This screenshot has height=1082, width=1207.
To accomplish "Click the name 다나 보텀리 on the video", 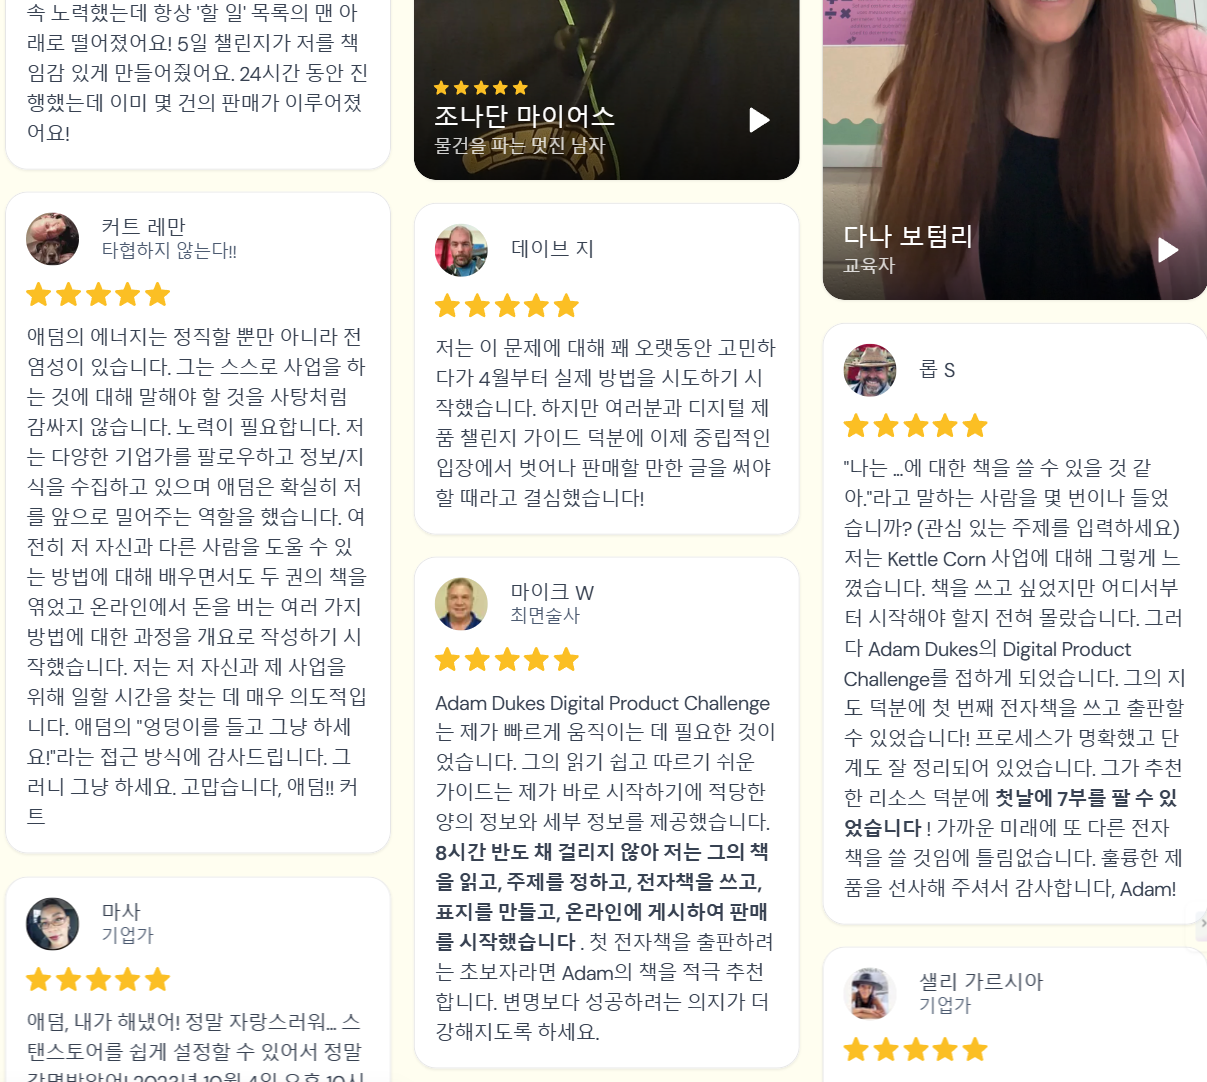I will [x=908, y=236].
